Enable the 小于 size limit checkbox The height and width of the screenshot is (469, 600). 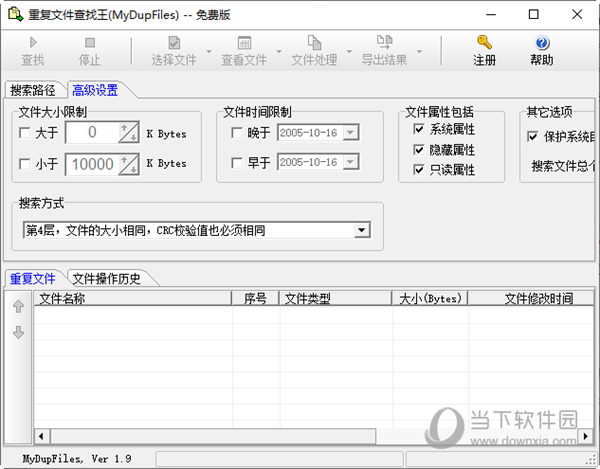[x=24, y=164]
